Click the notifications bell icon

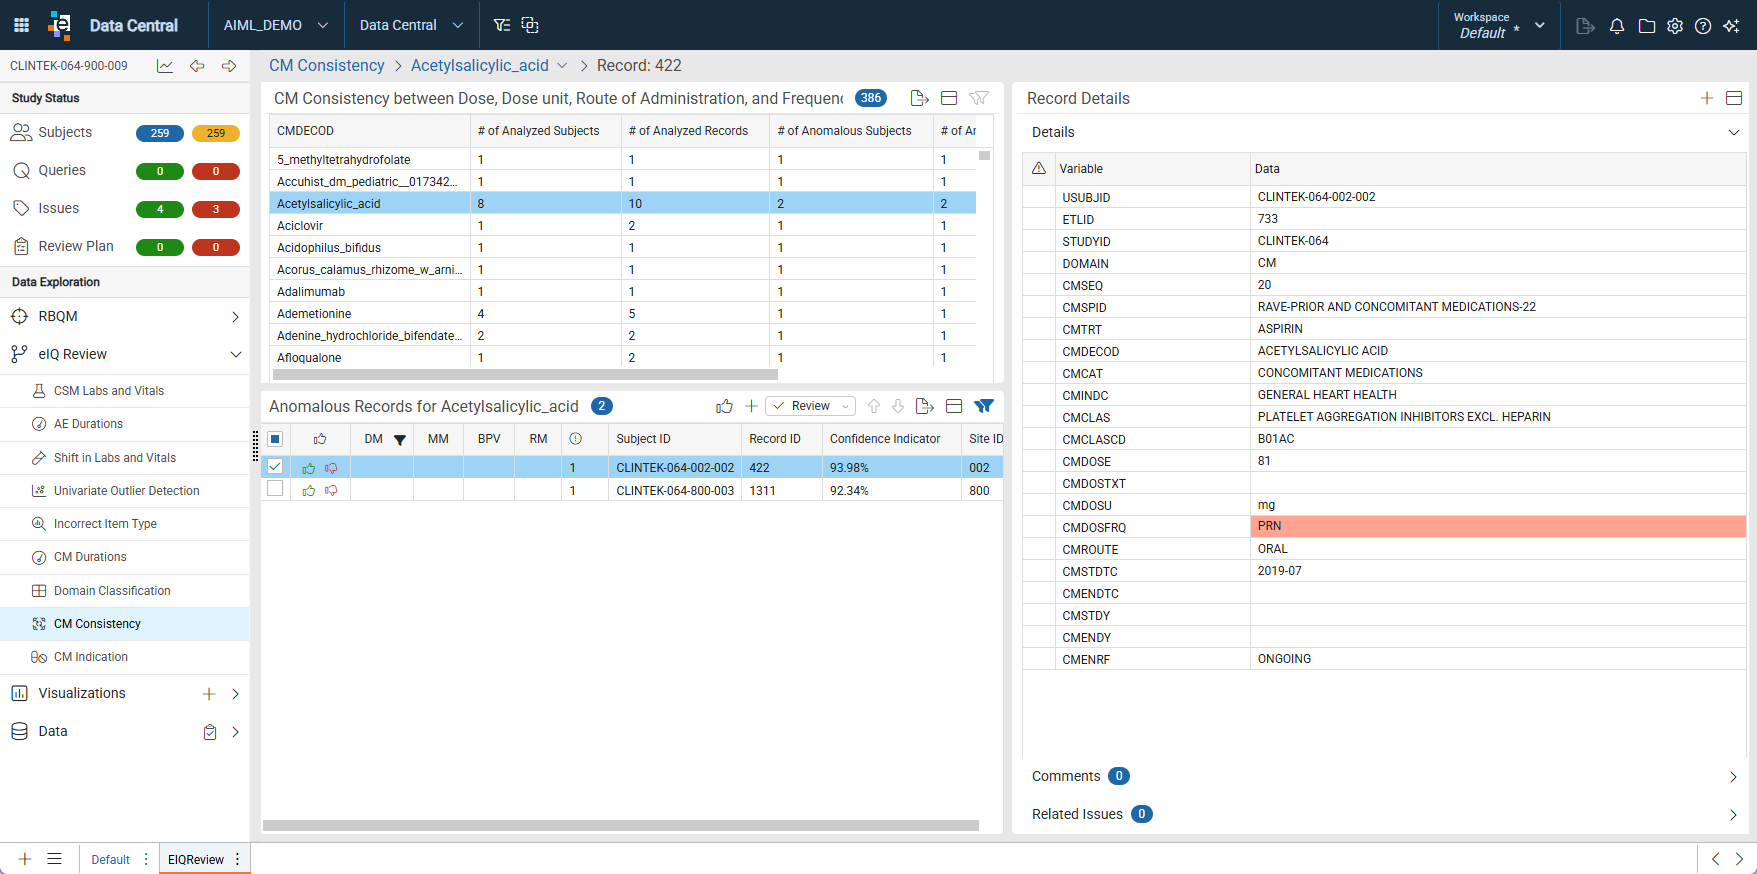click(x=1617, y=26)
